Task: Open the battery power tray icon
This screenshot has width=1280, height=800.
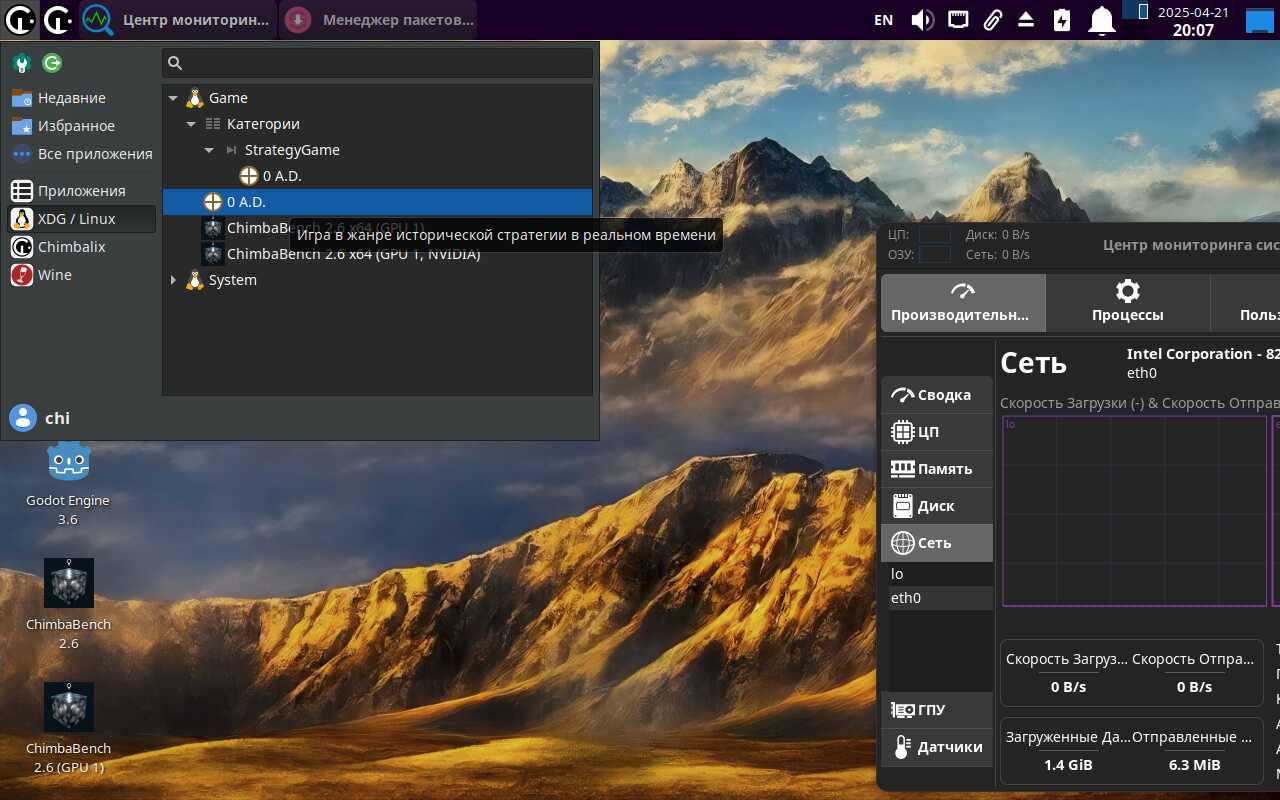Action: coord(1061,20)
